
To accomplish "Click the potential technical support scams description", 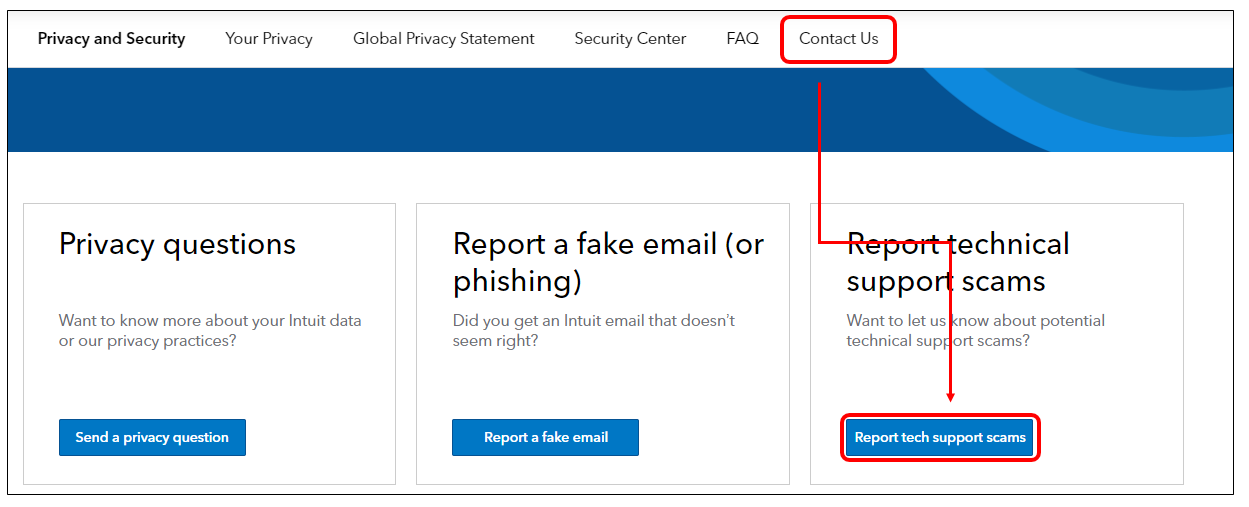I will click(975, 331).
